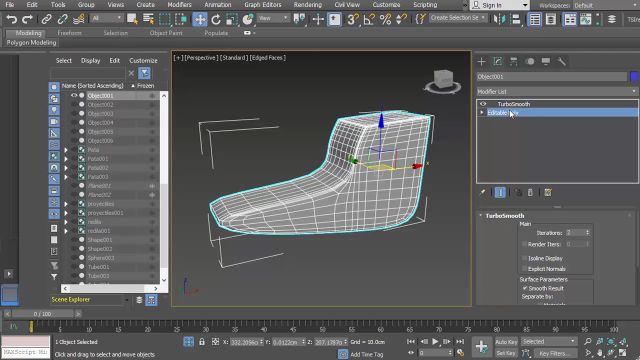Expand the proyectiles group in Scene Explorer
640x360 pixels.
click(66, 204)
